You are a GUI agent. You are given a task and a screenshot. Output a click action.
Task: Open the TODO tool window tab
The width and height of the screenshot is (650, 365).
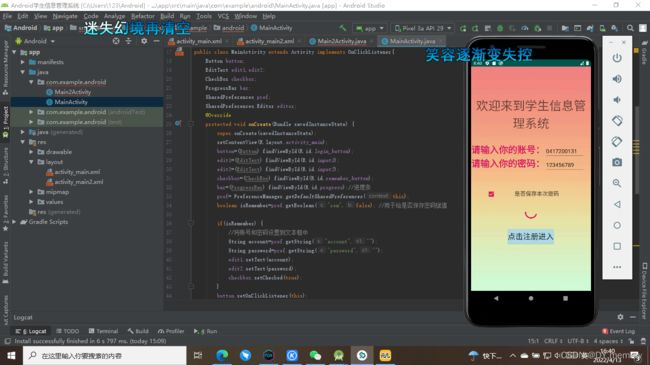point(67,331)
